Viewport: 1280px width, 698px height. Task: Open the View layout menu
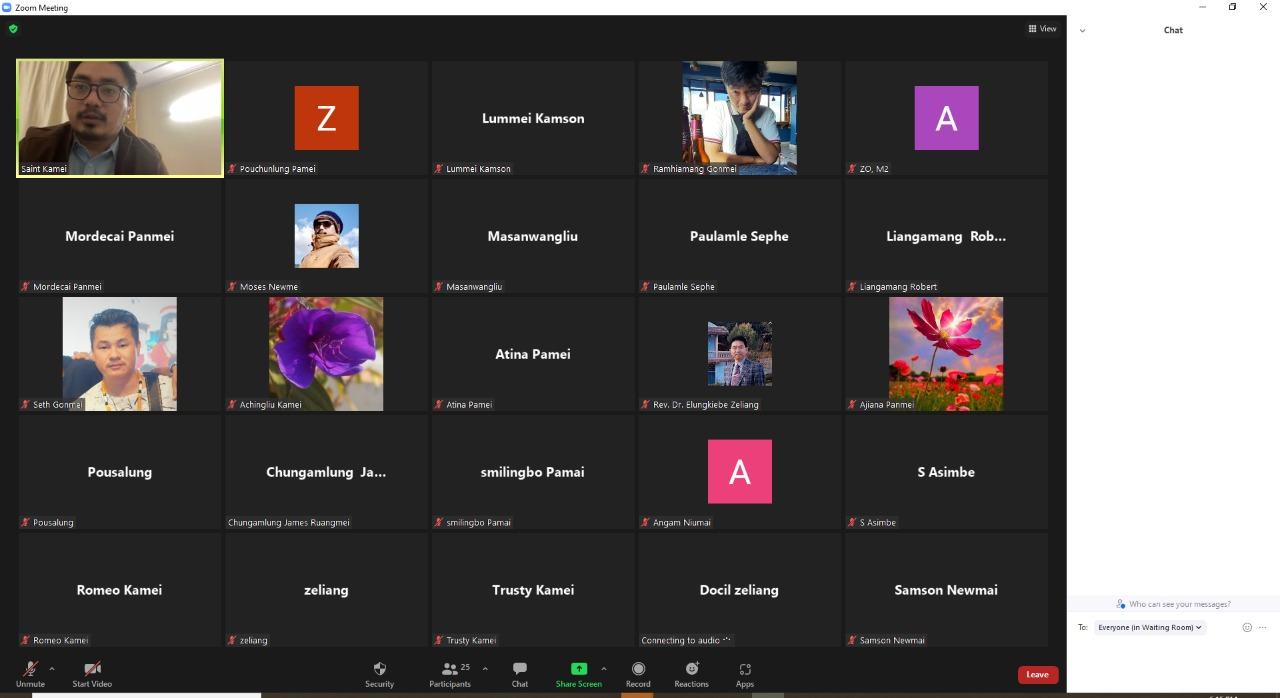[x=1042, y=29]
